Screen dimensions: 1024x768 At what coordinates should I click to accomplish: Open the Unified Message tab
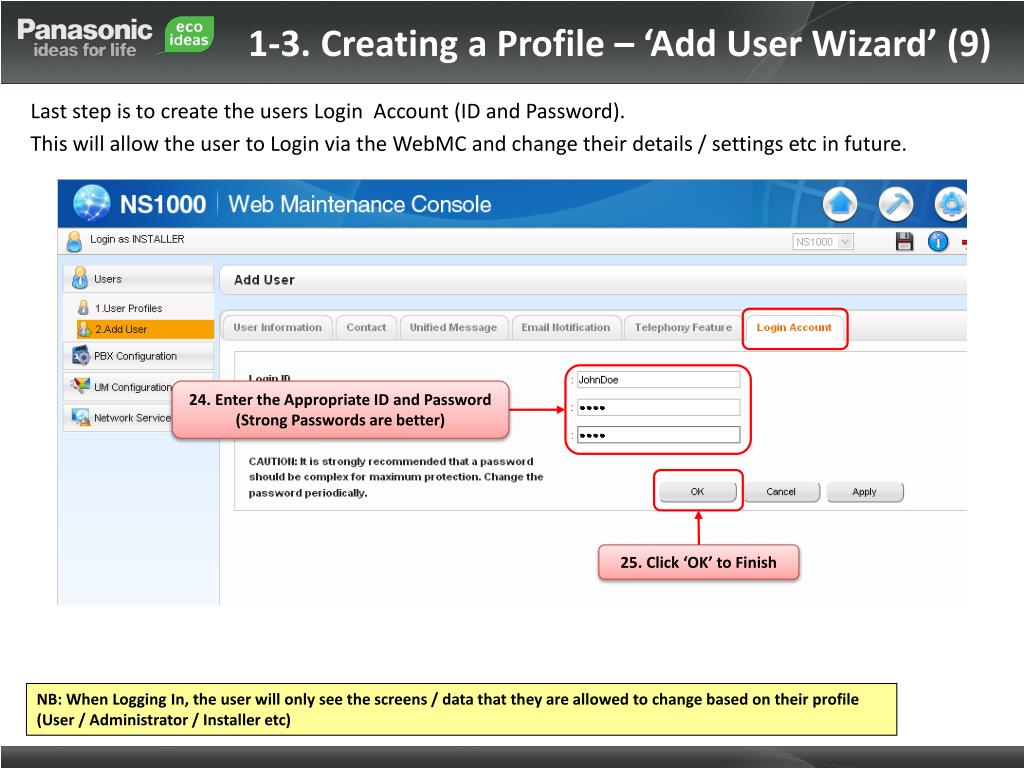point(453,327)
